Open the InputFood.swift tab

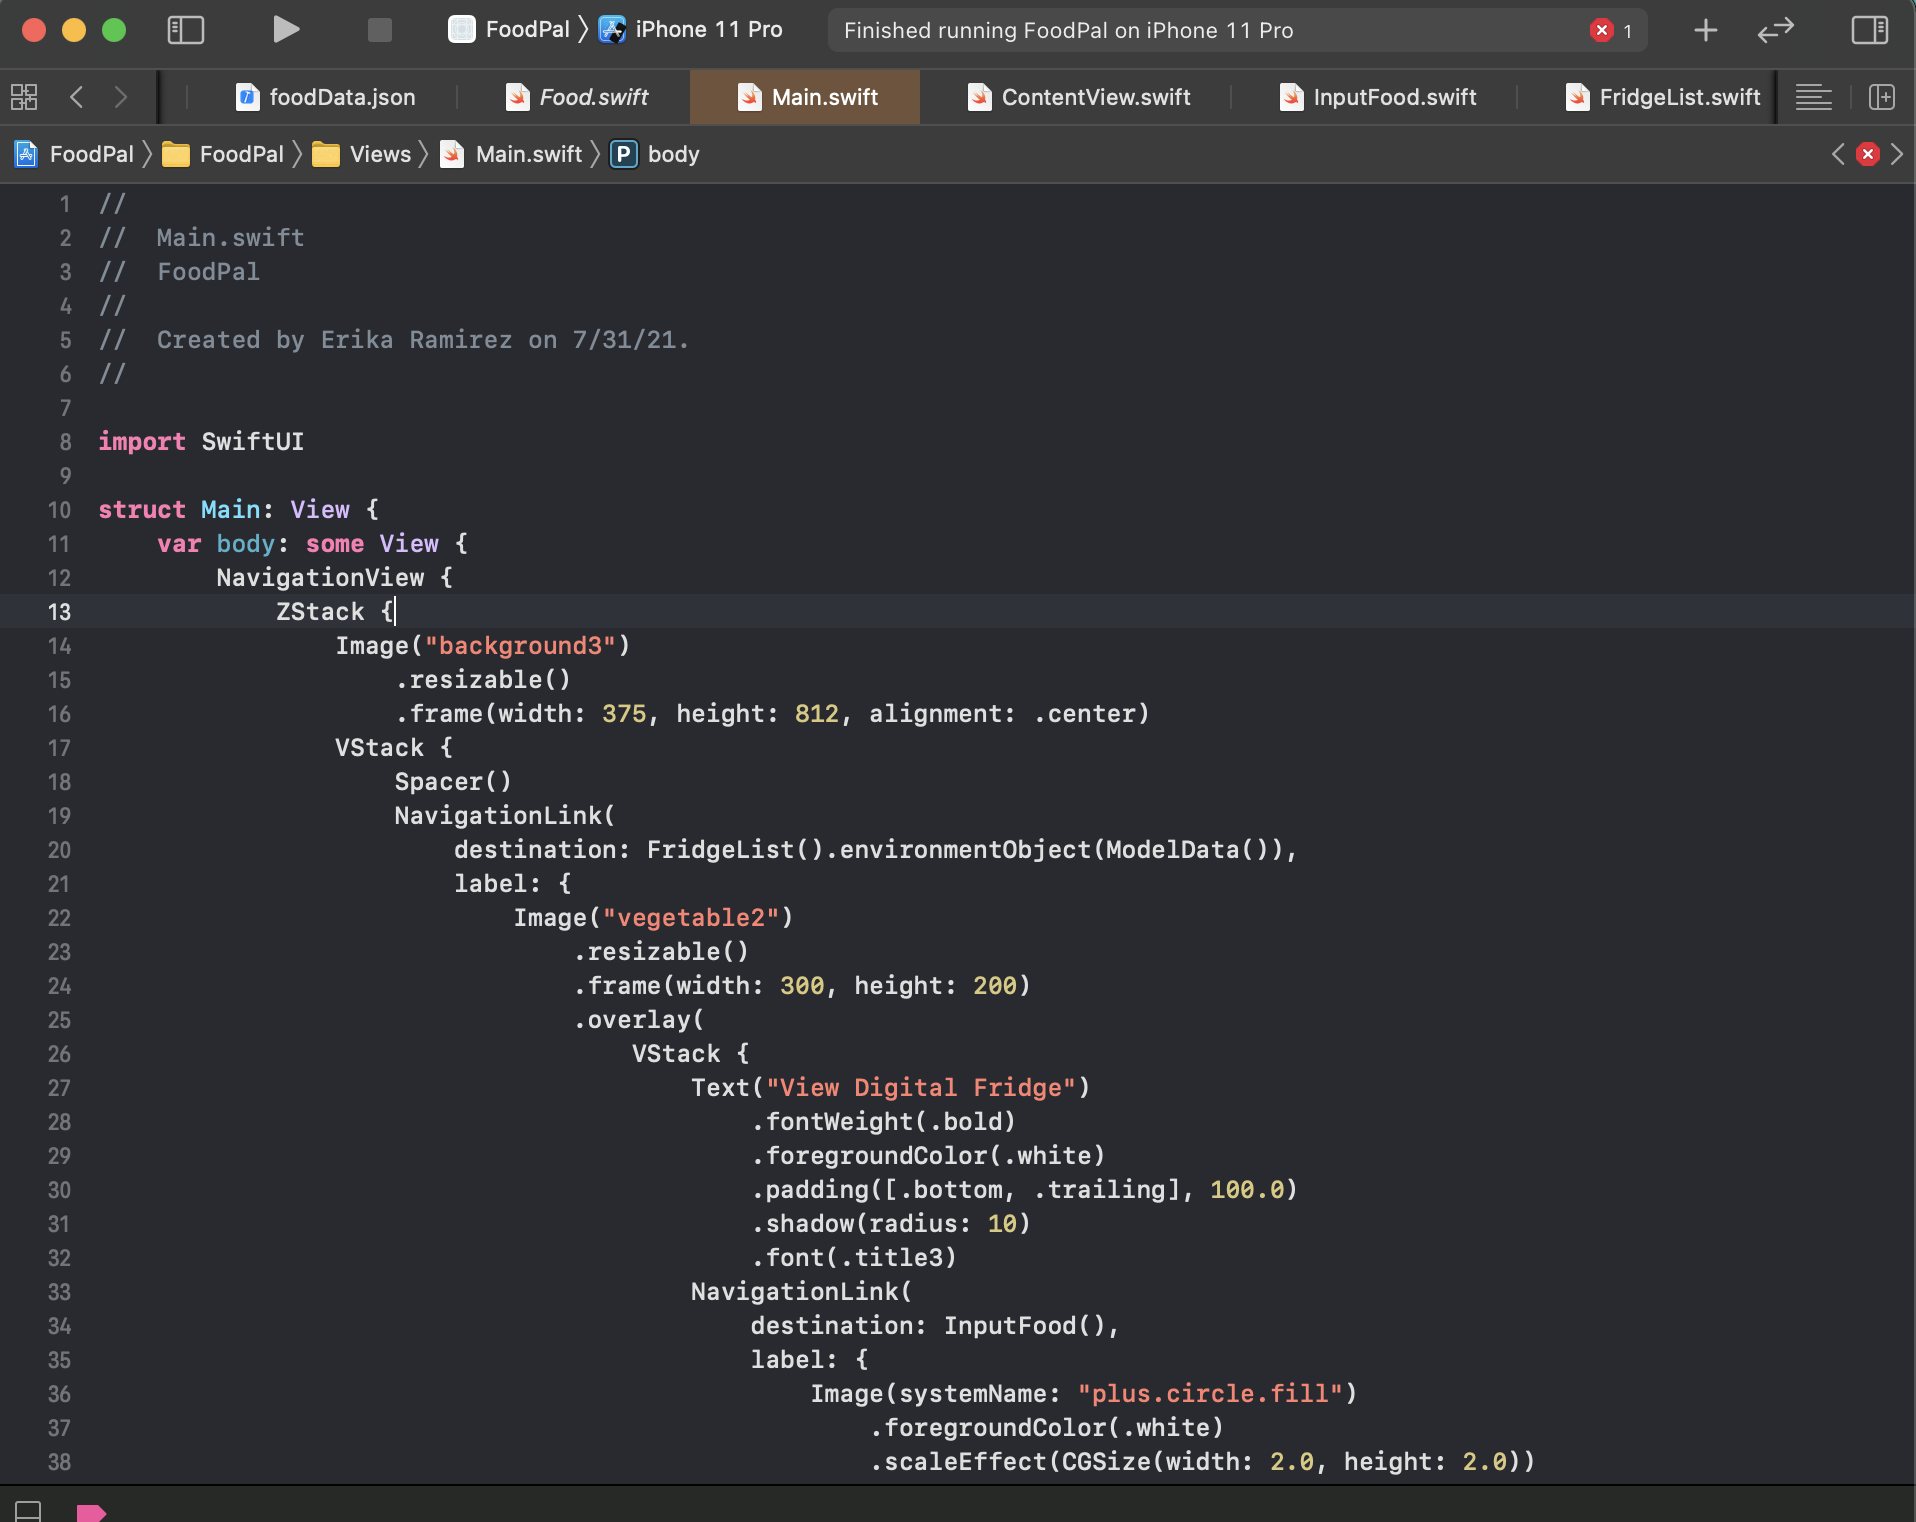1378,97
